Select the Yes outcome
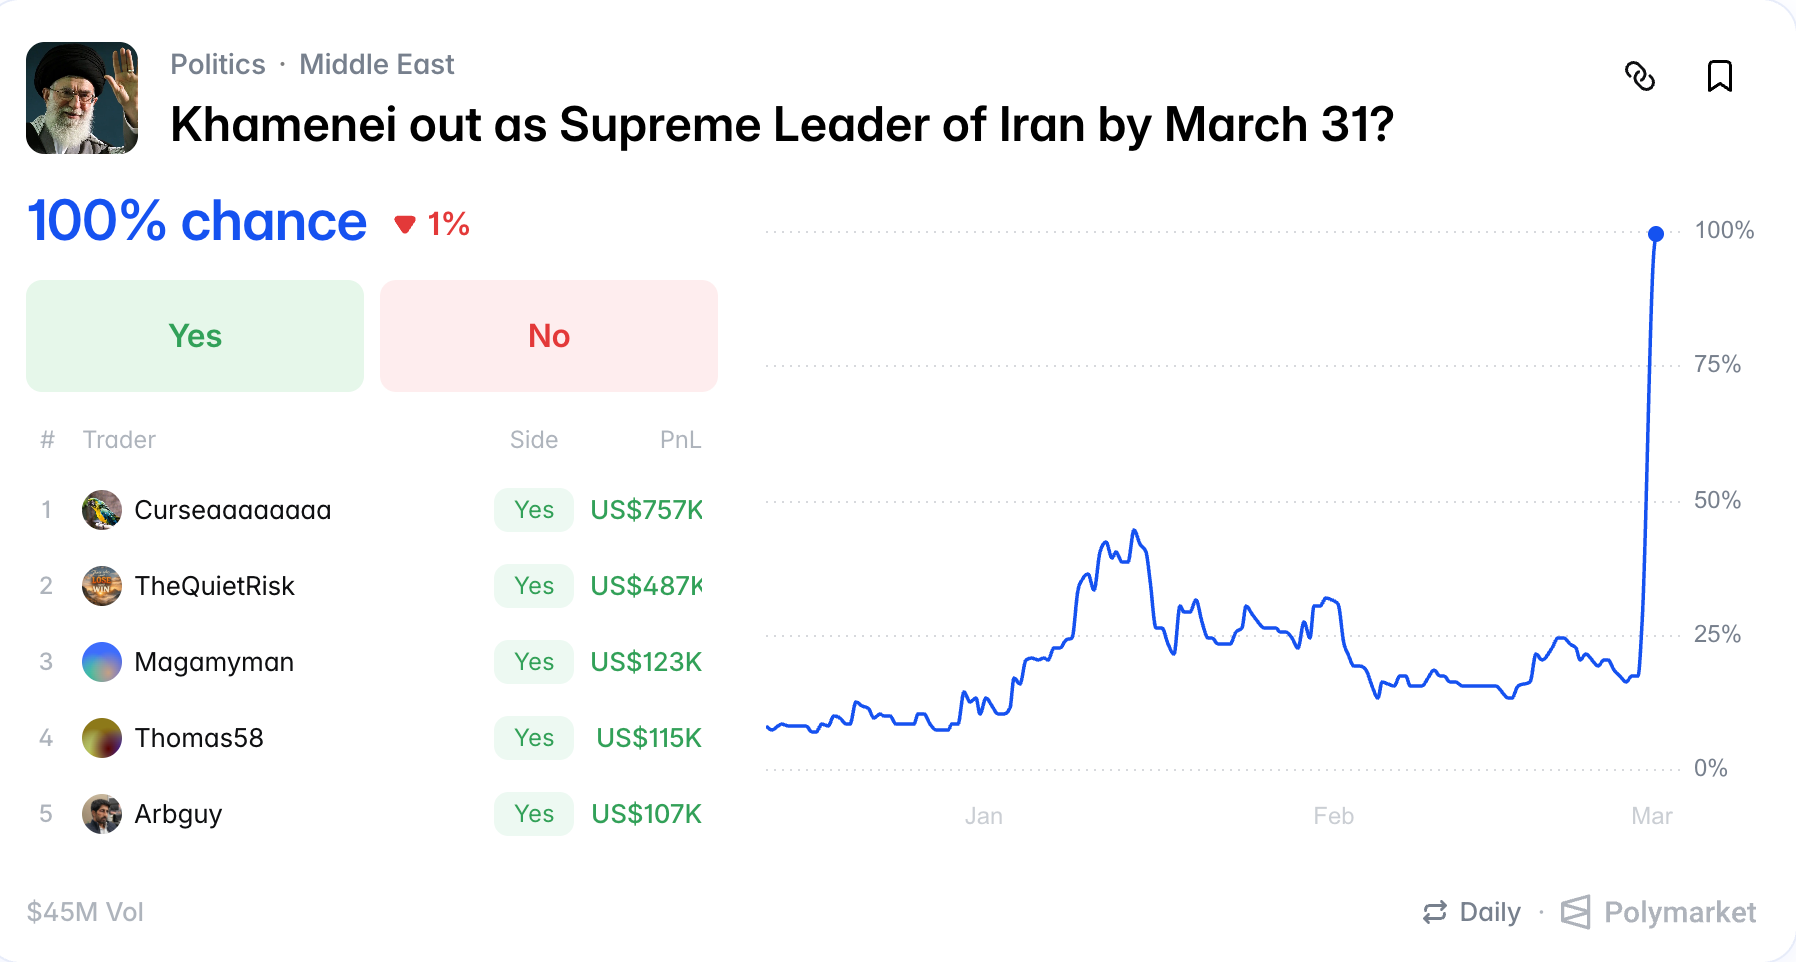 coord(194,336)
